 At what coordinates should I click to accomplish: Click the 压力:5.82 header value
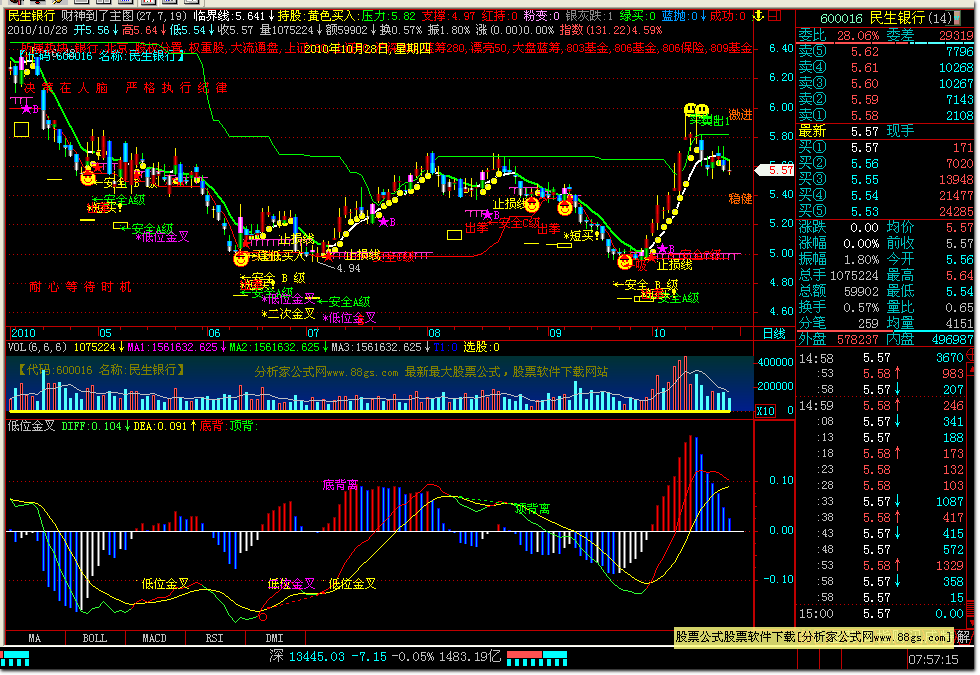pyautogui.click(x=388, y=16)
